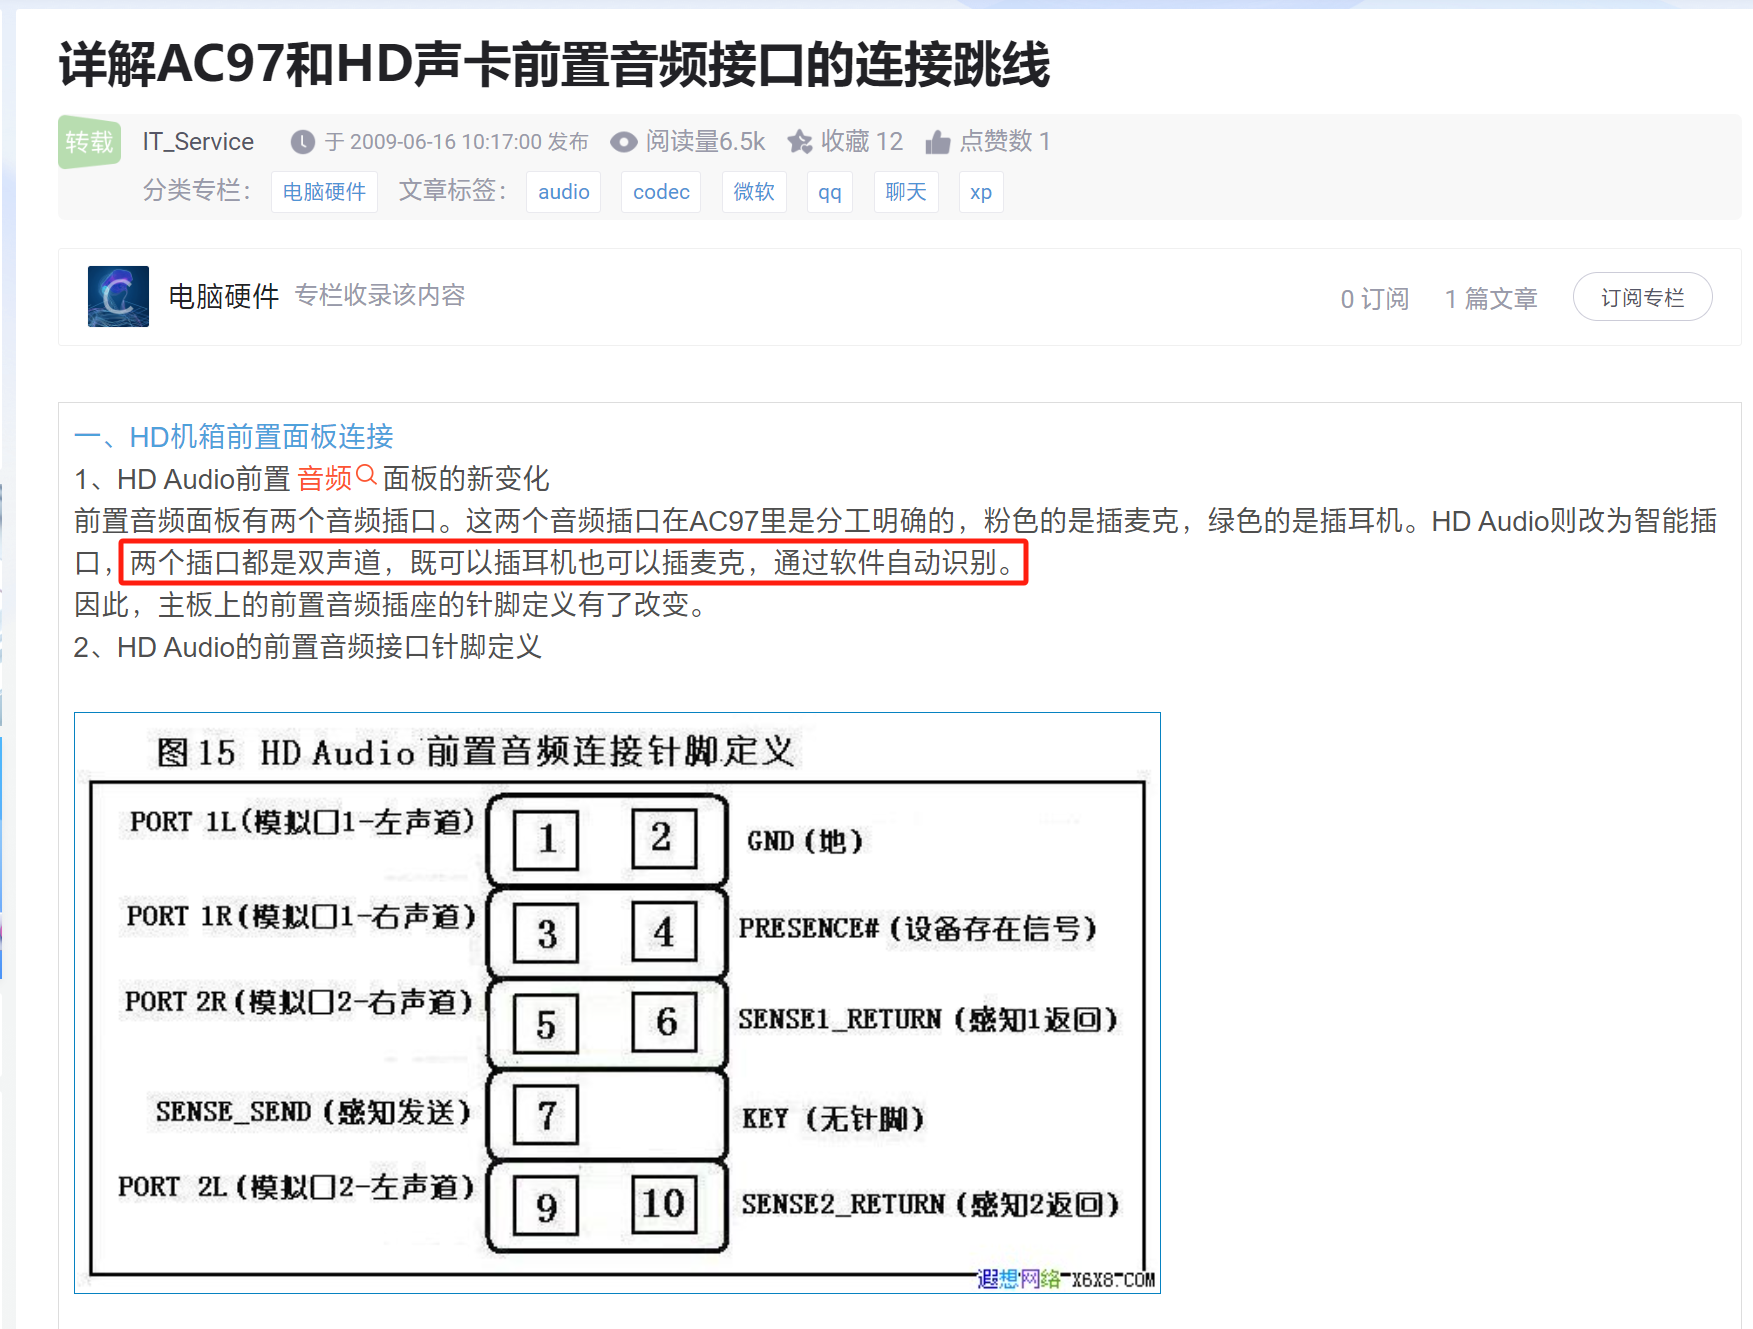1753x1329 pixels.
Task: Open the audio tag
Action: (563, 191)
